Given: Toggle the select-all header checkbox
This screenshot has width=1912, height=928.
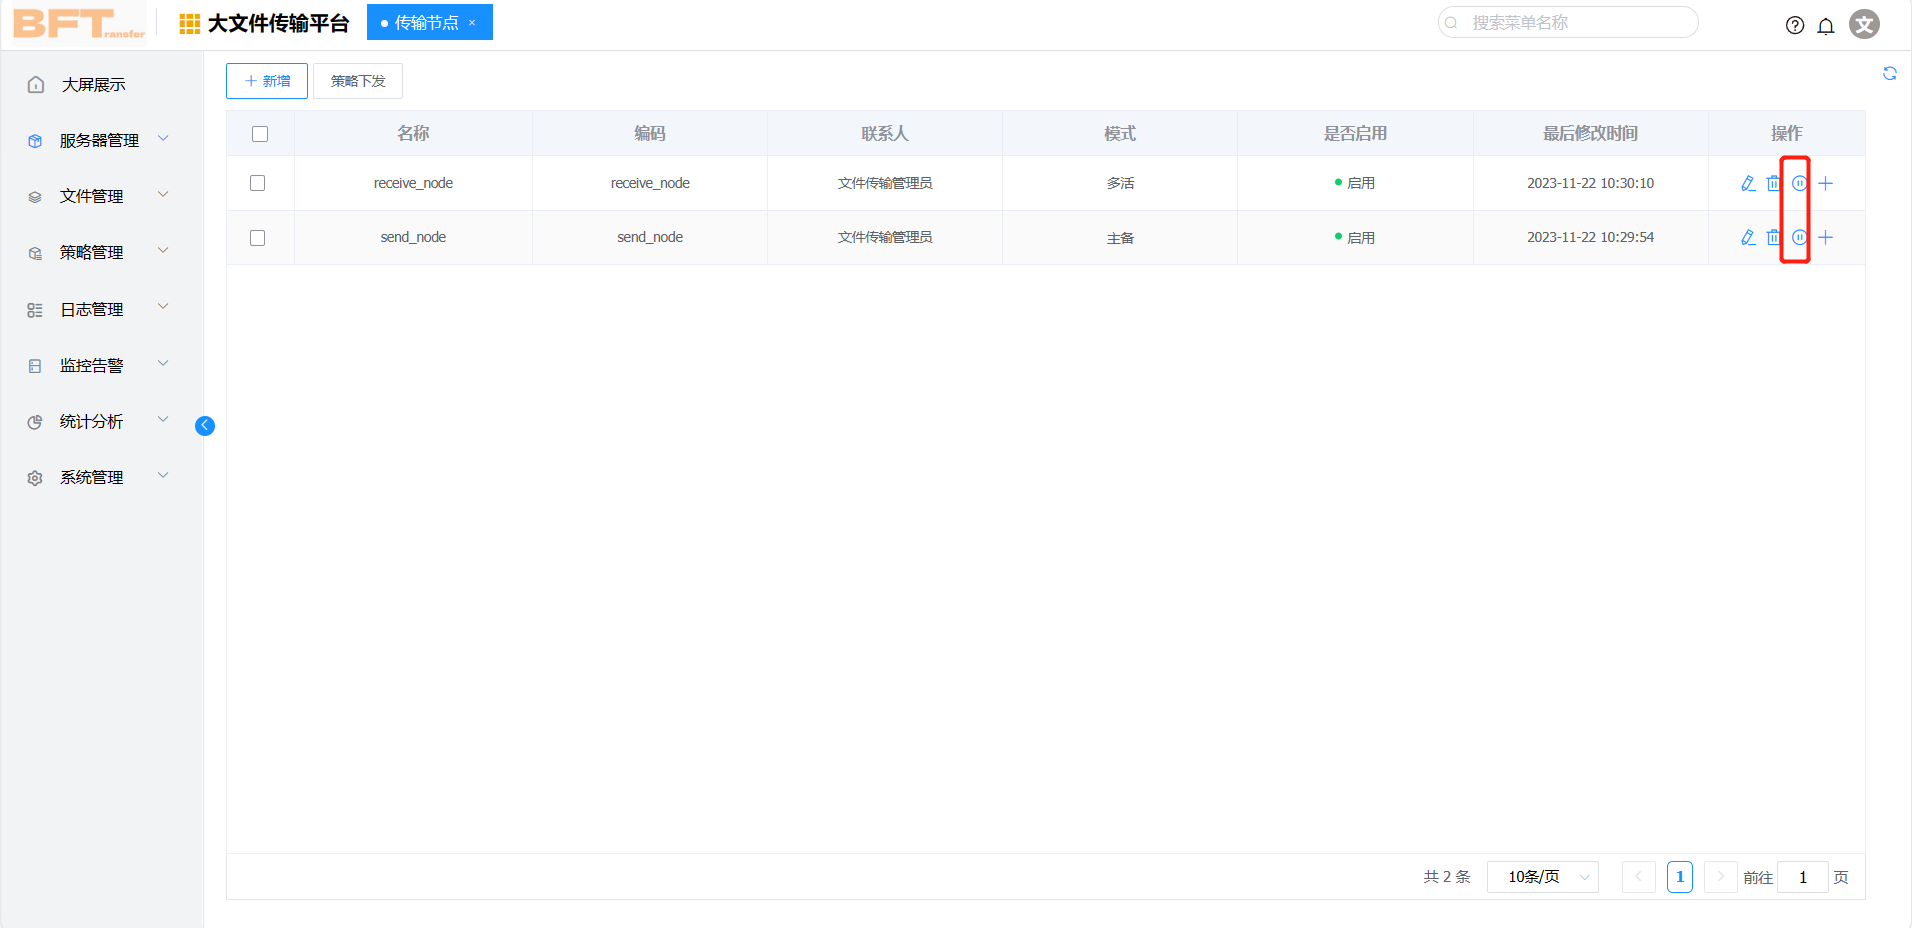Looking at the screenshot, I should 260,134.
